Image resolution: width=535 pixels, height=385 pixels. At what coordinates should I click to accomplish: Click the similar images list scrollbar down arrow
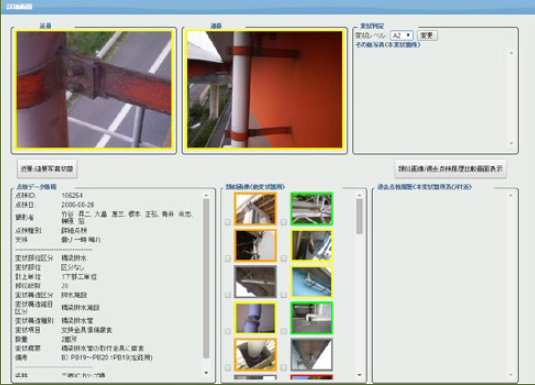pyautogui.click(x=359, y=375)
